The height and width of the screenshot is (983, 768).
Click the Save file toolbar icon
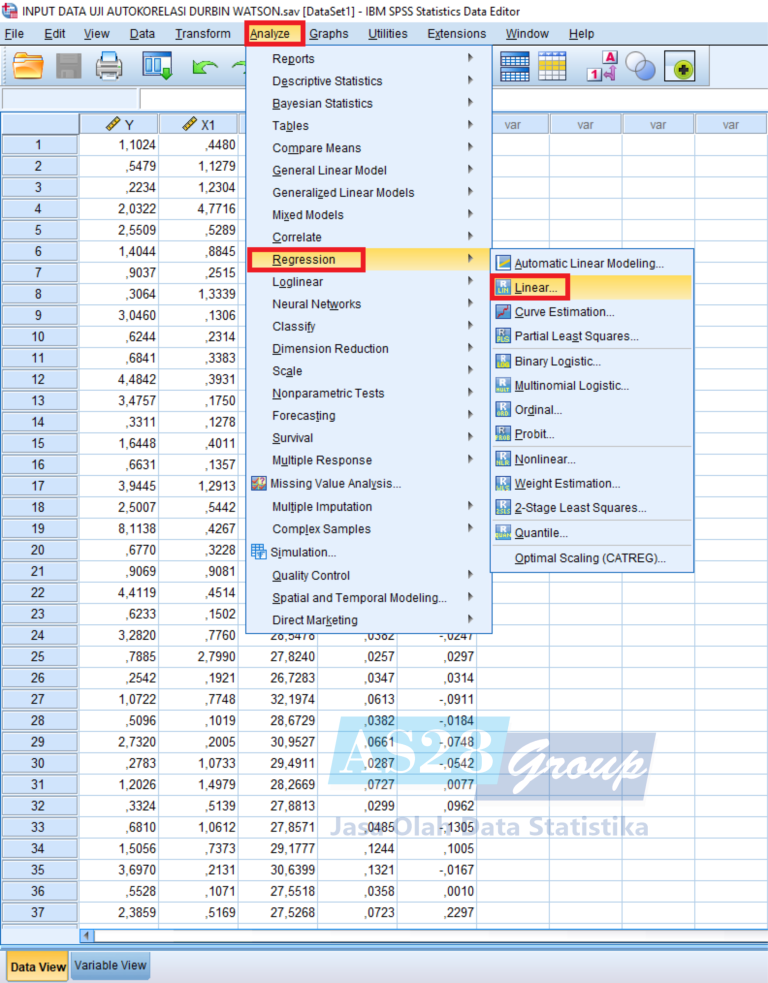[x=68, y=66]
